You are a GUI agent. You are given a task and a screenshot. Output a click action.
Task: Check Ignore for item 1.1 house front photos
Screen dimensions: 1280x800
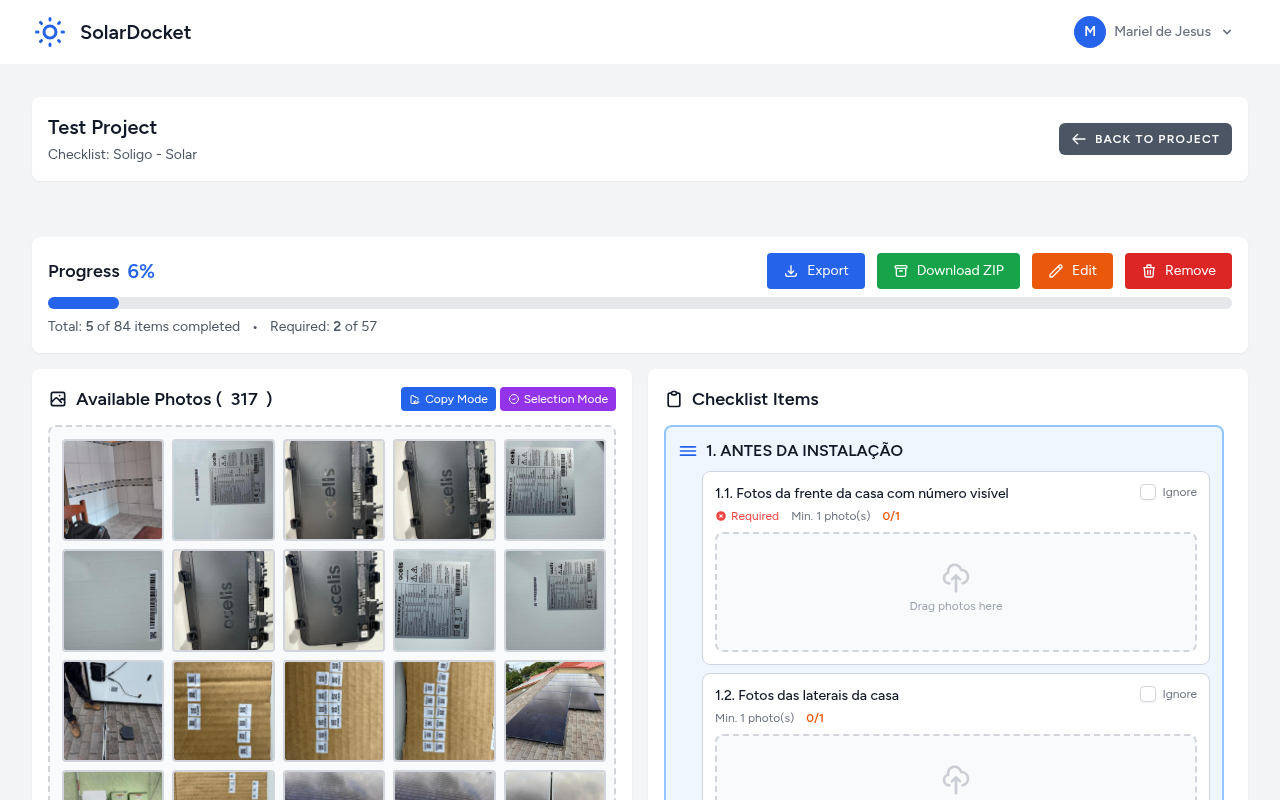click(1148, 492)
